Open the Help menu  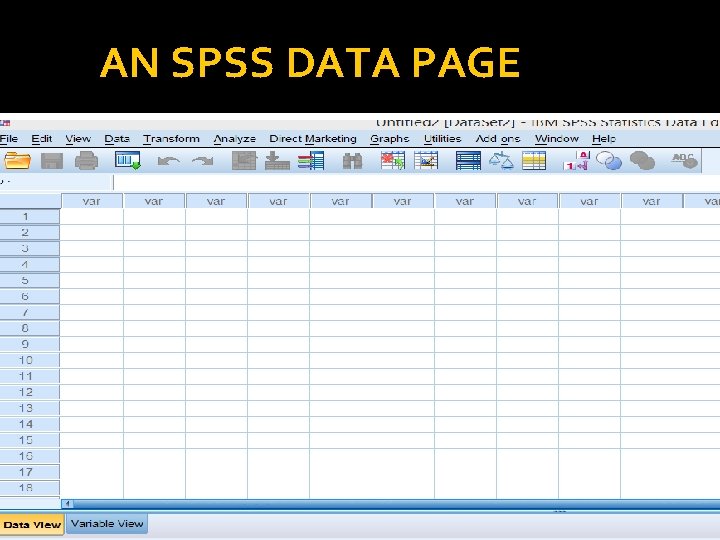(x=603, y=139)
